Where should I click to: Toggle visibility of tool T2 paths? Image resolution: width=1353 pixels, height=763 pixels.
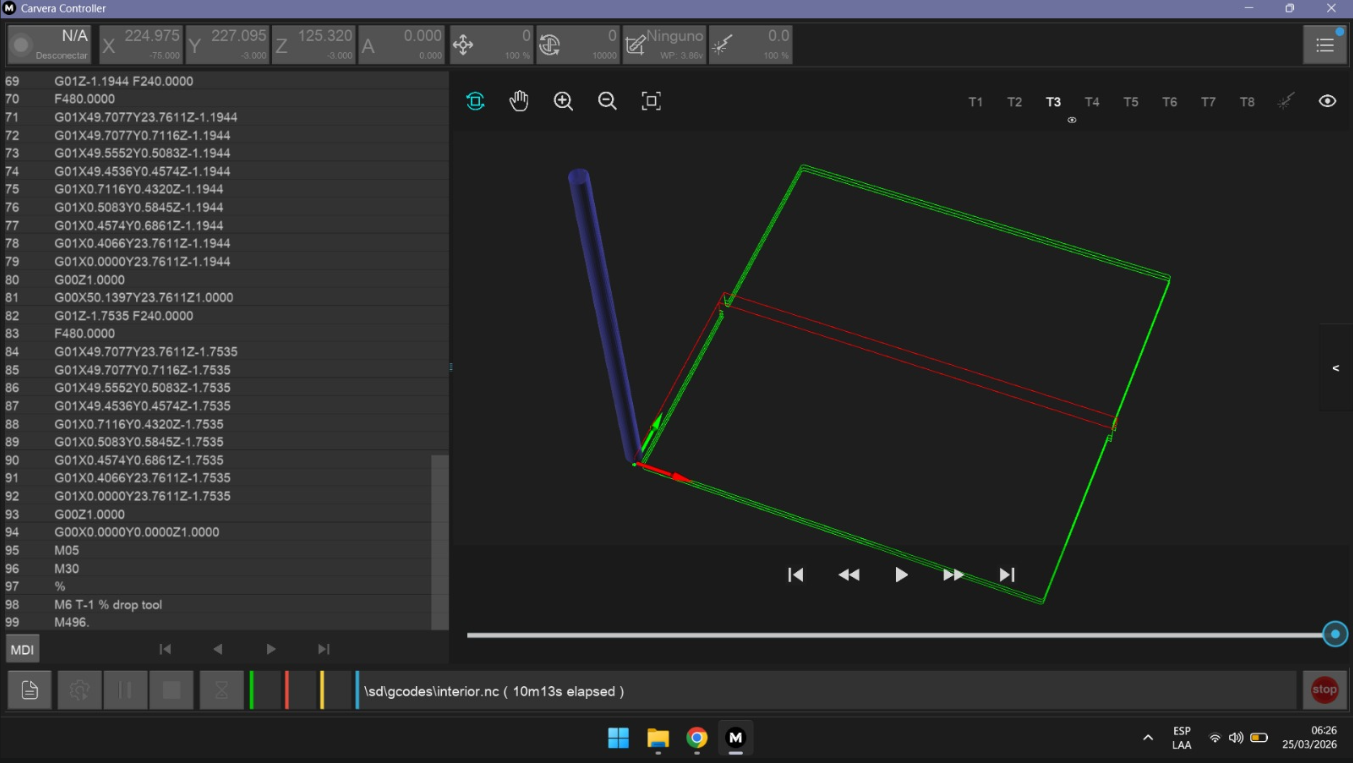1015,102
